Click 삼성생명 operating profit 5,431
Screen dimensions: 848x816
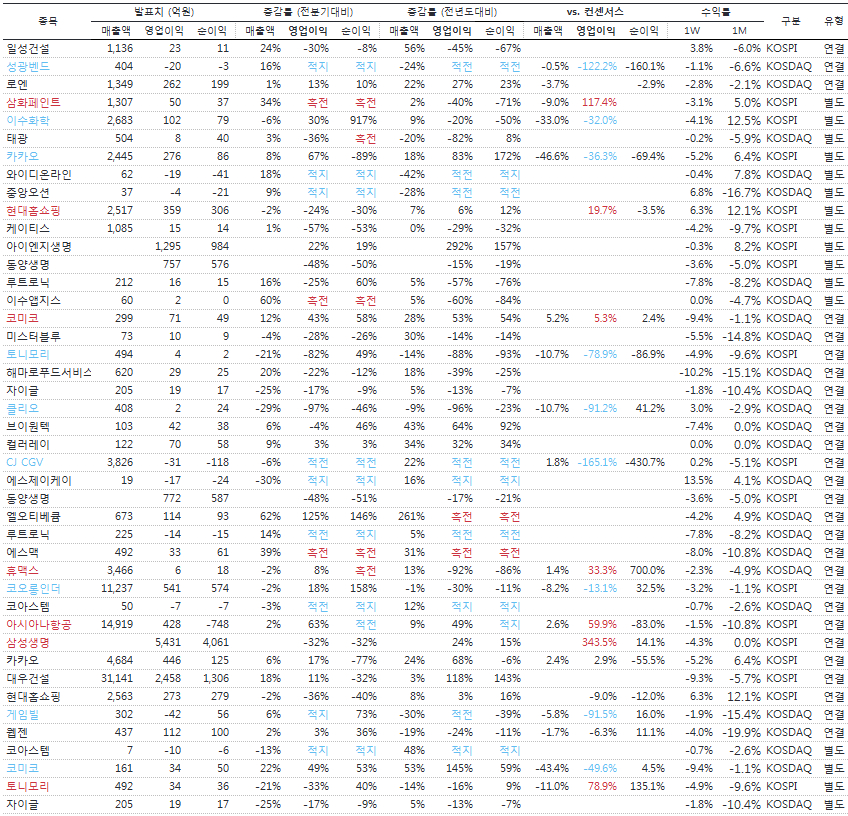[x=168, y=642]
